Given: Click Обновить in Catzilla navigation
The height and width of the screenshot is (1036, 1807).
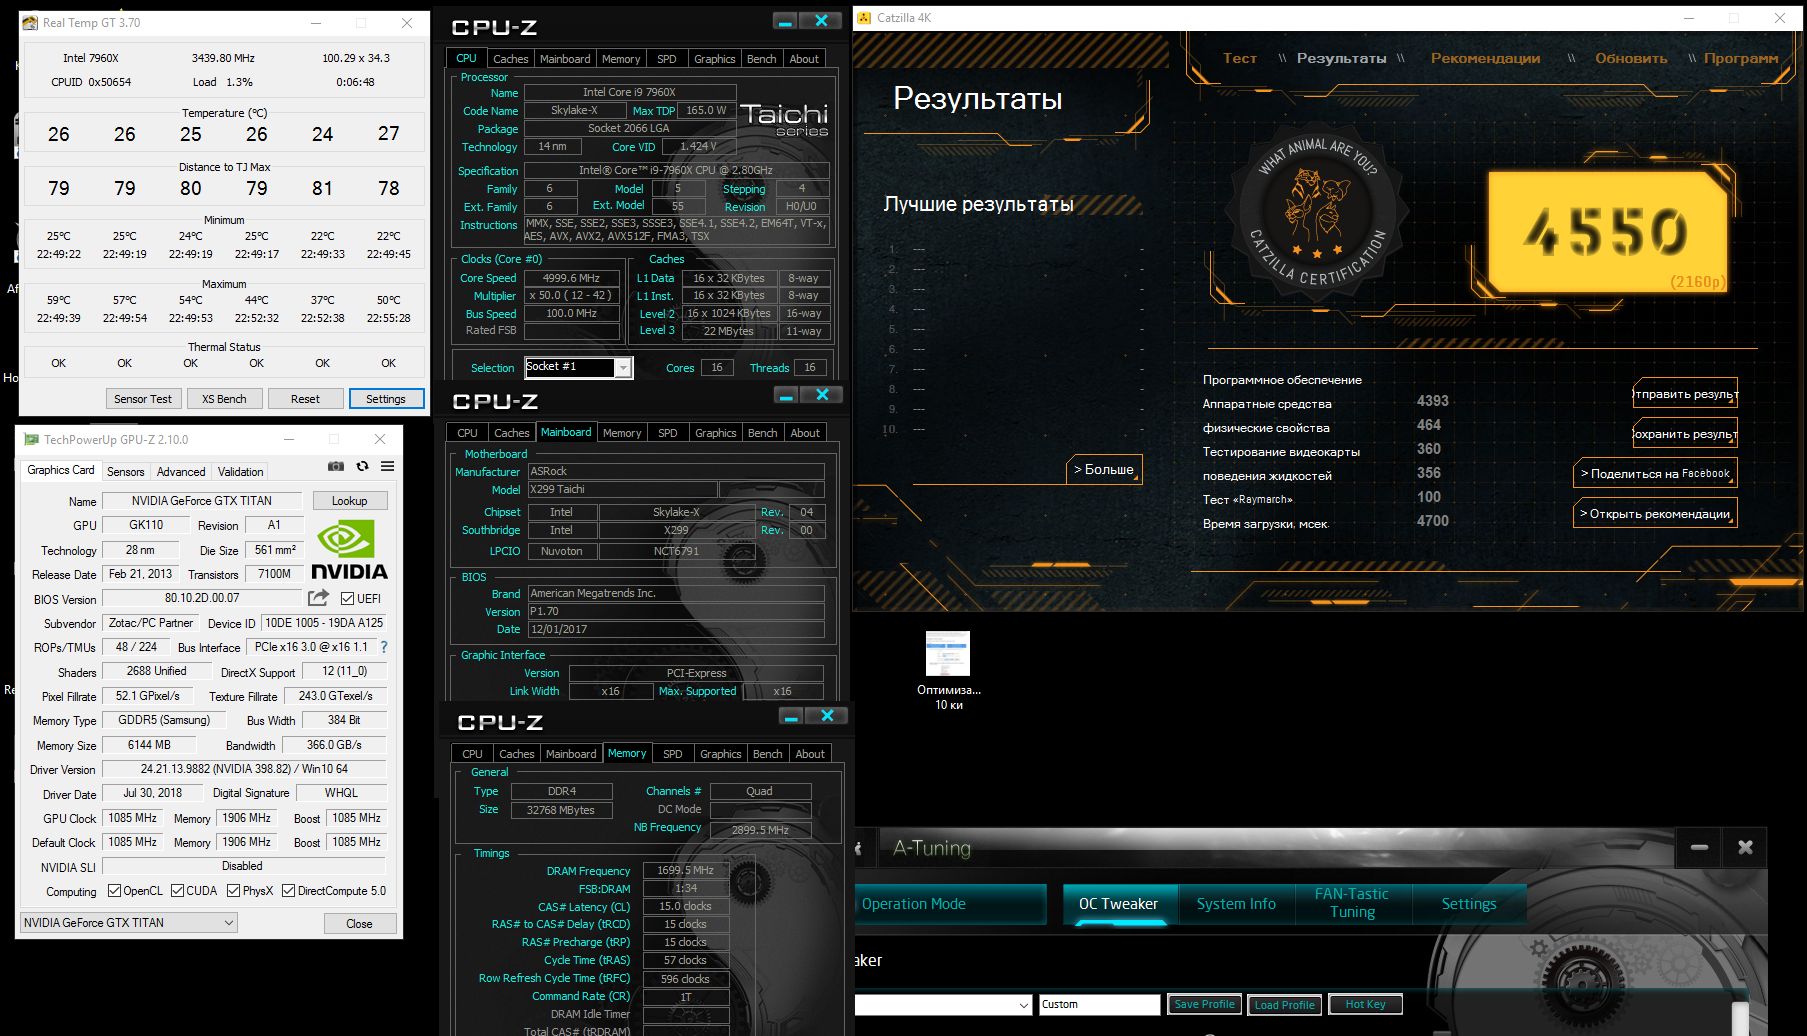Looking at the screenshot, I should [1631, 58].
